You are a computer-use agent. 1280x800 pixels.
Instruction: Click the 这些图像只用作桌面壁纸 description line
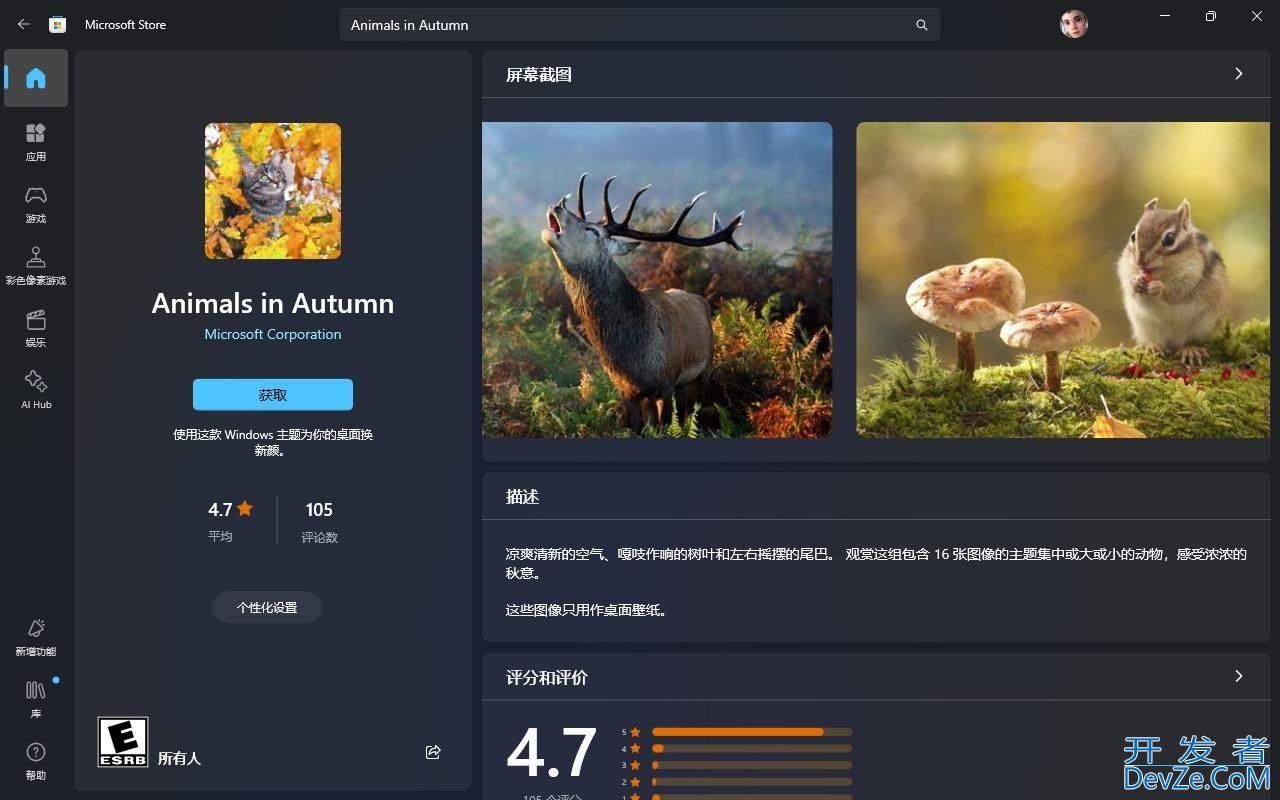[x=586, y=610]
